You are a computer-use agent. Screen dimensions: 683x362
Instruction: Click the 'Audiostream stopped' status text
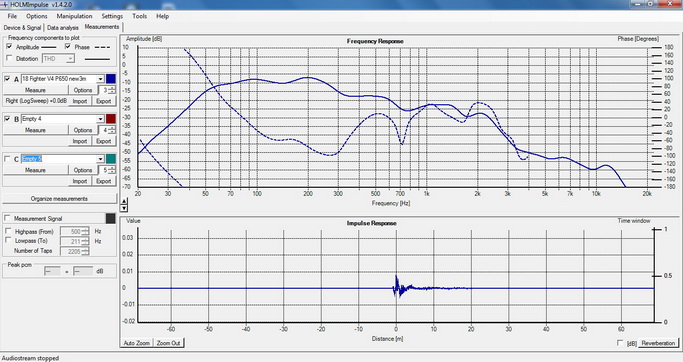[x=30, y=358]
